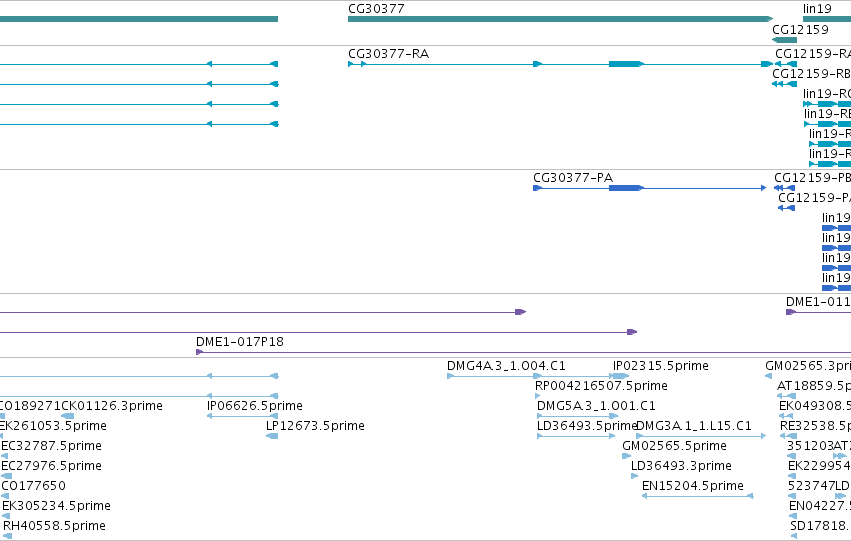Click the arrowhead ending the first purple clone line
The width and height of the screenshot is (851, 541).
tap(520, 312)
